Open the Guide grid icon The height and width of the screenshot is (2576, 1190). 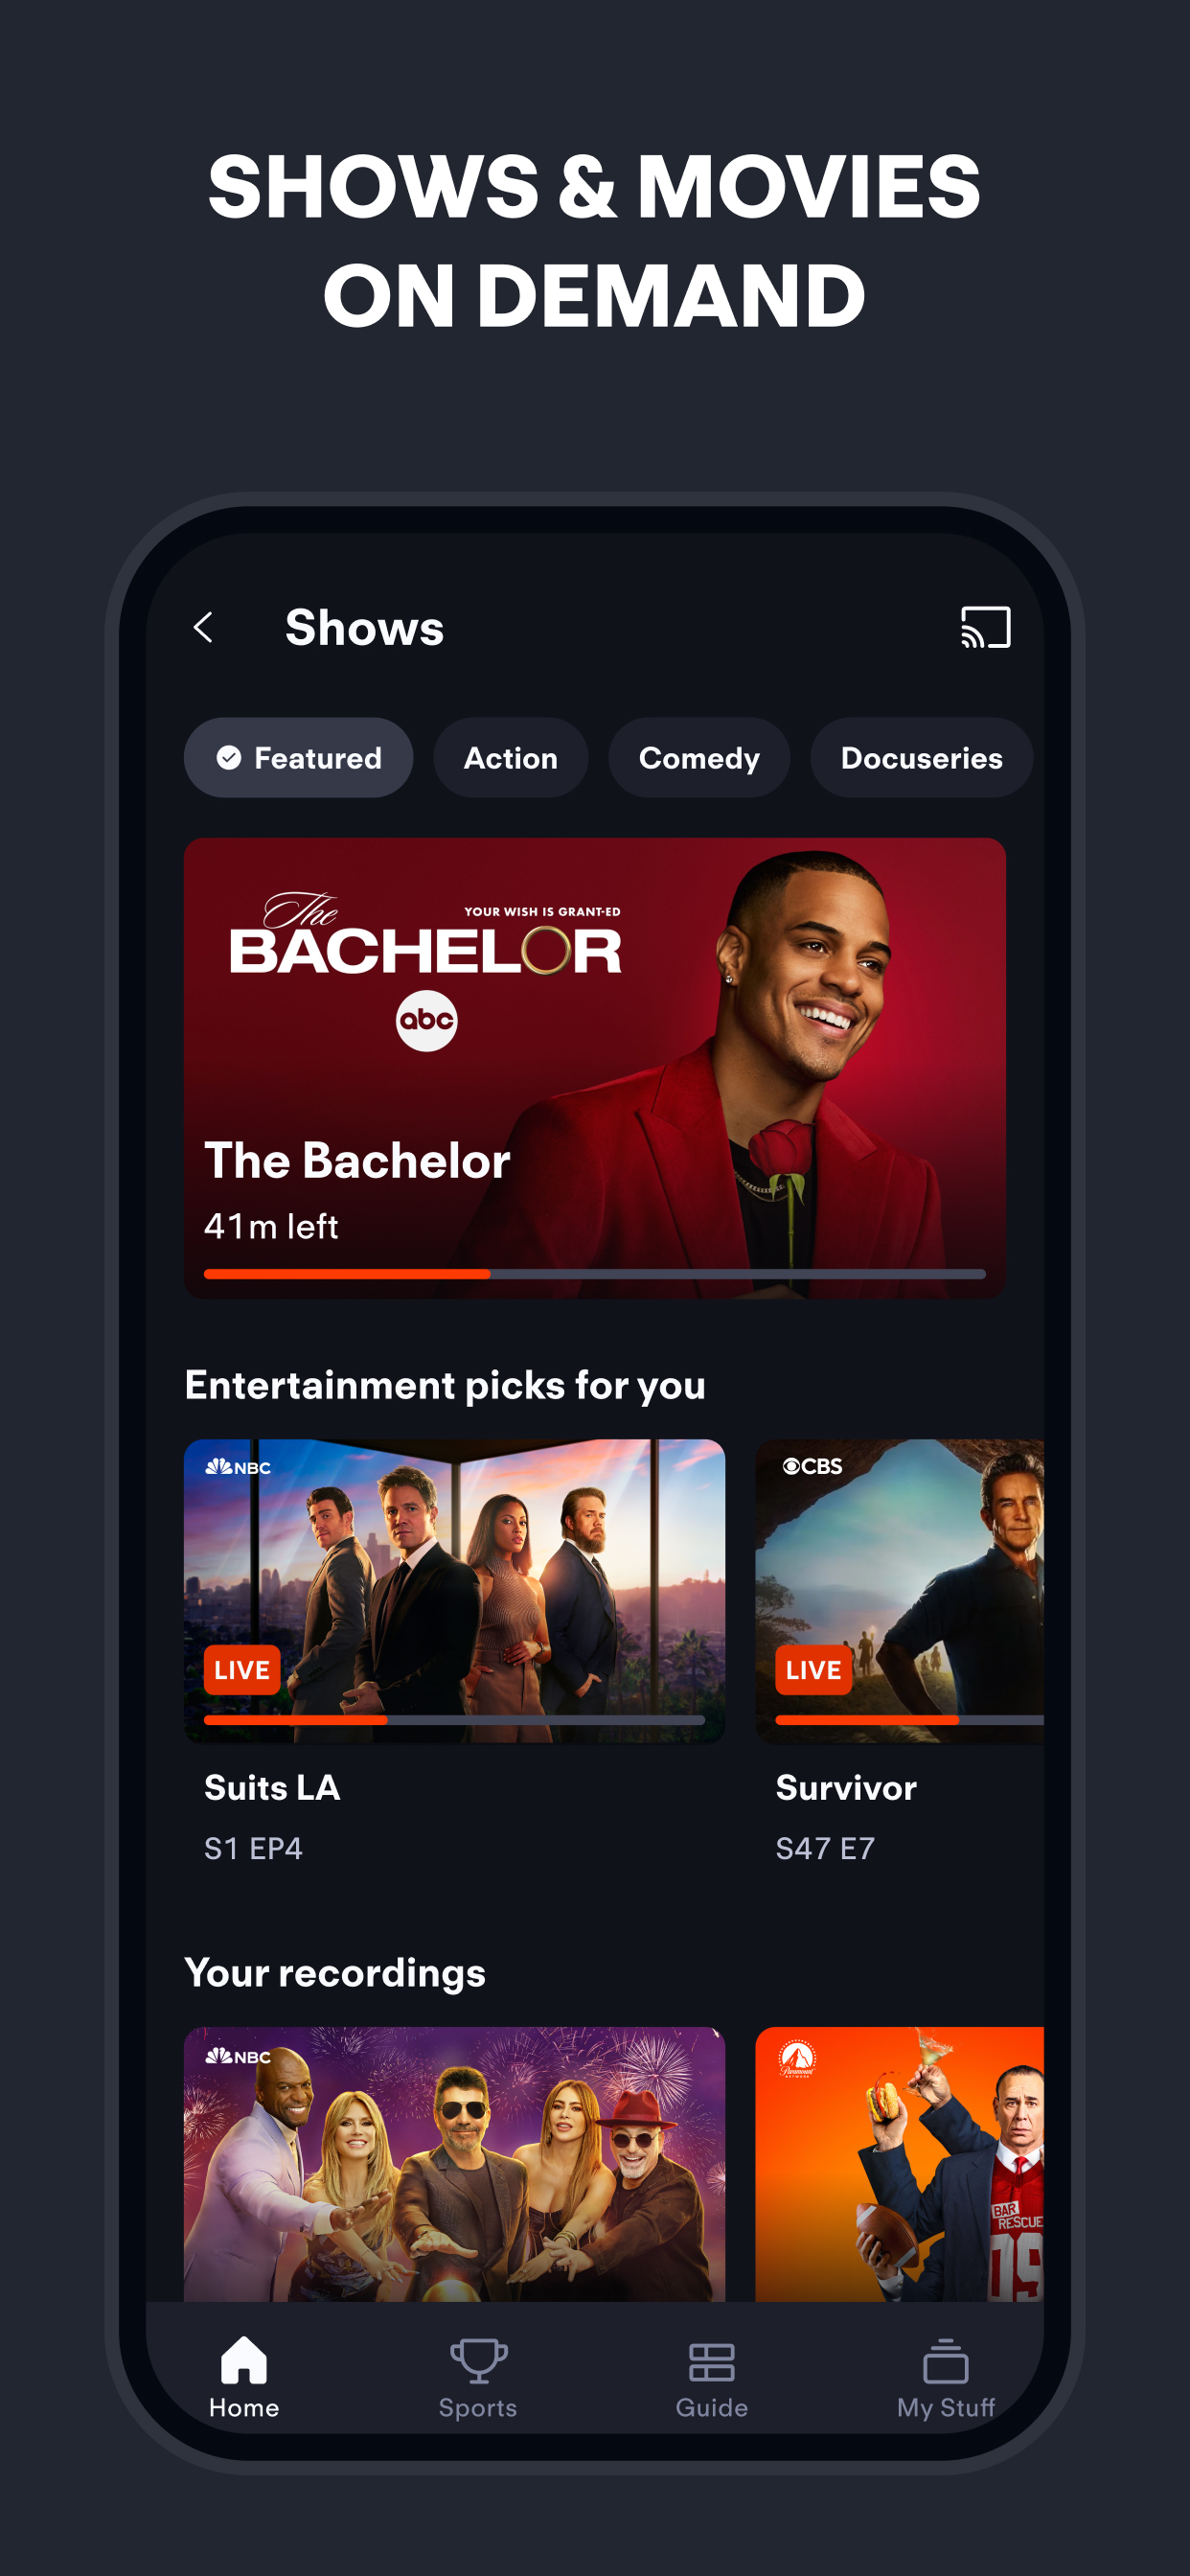coord(712,2362)
